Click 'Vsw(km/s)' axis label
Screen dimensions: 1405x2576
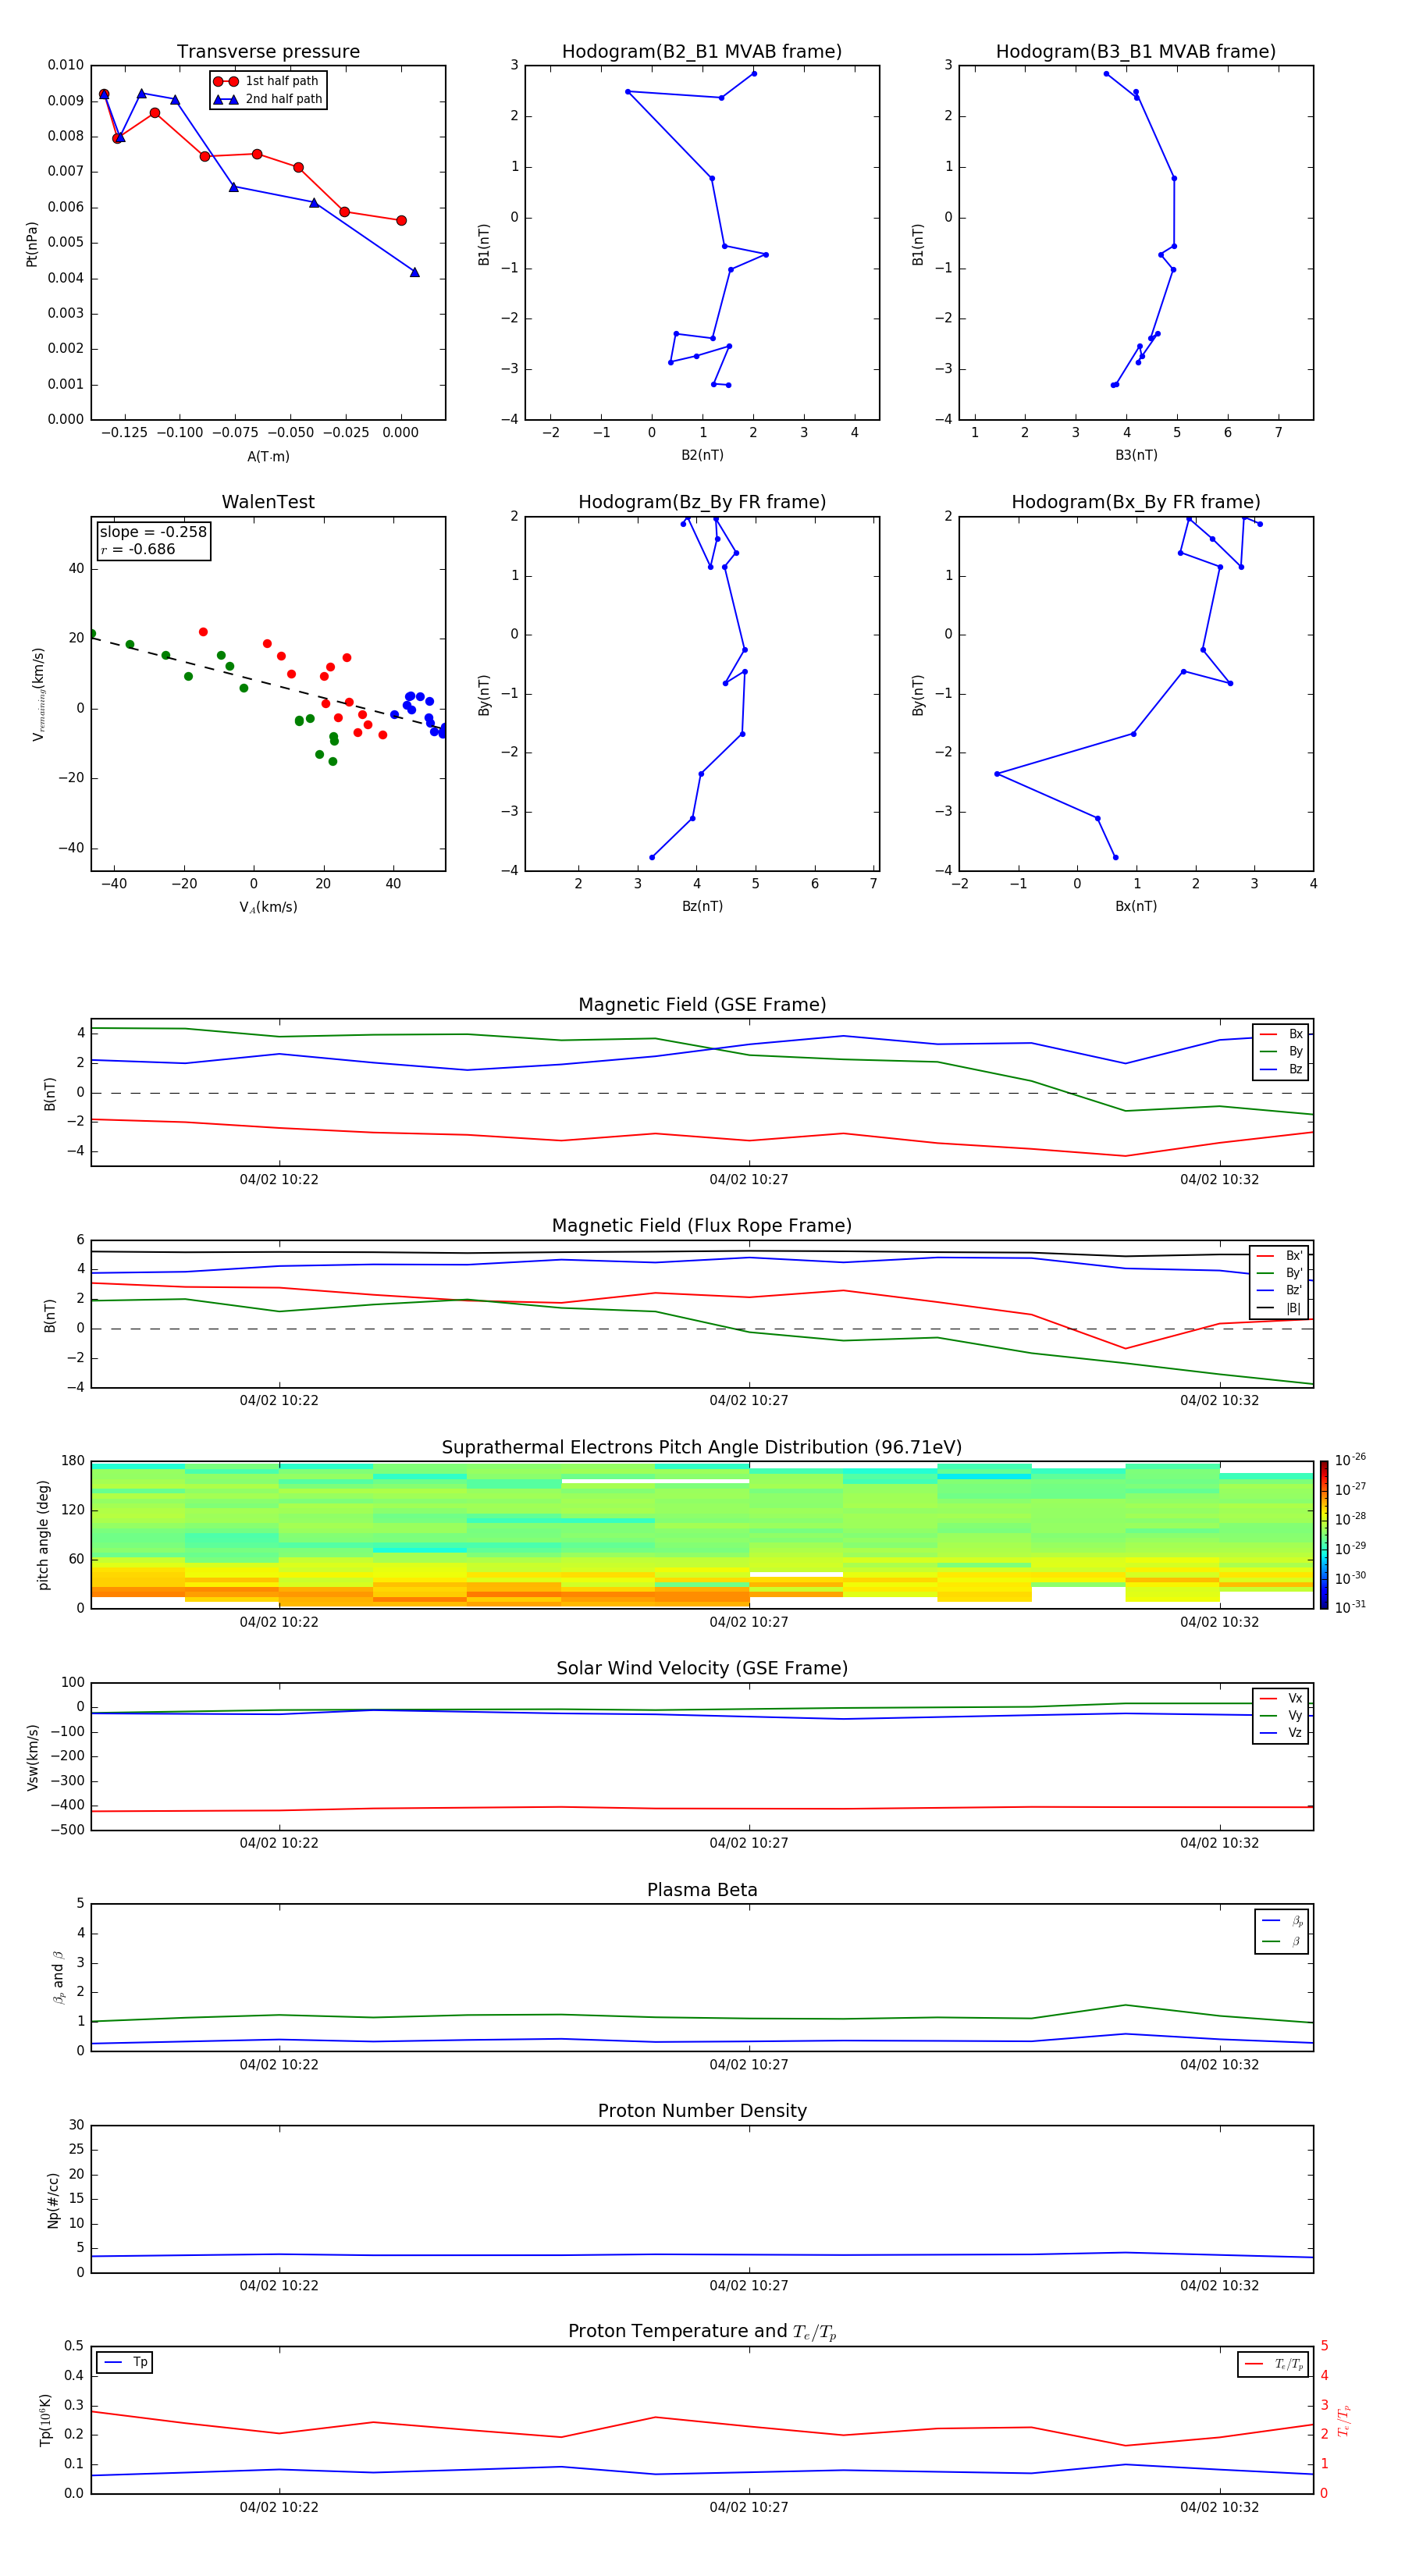(32, 1757)
